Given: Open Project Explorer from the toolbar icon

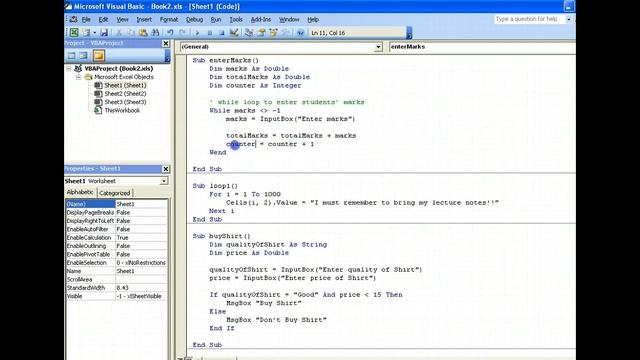Looking at the screenshot, I should (249, 33).
